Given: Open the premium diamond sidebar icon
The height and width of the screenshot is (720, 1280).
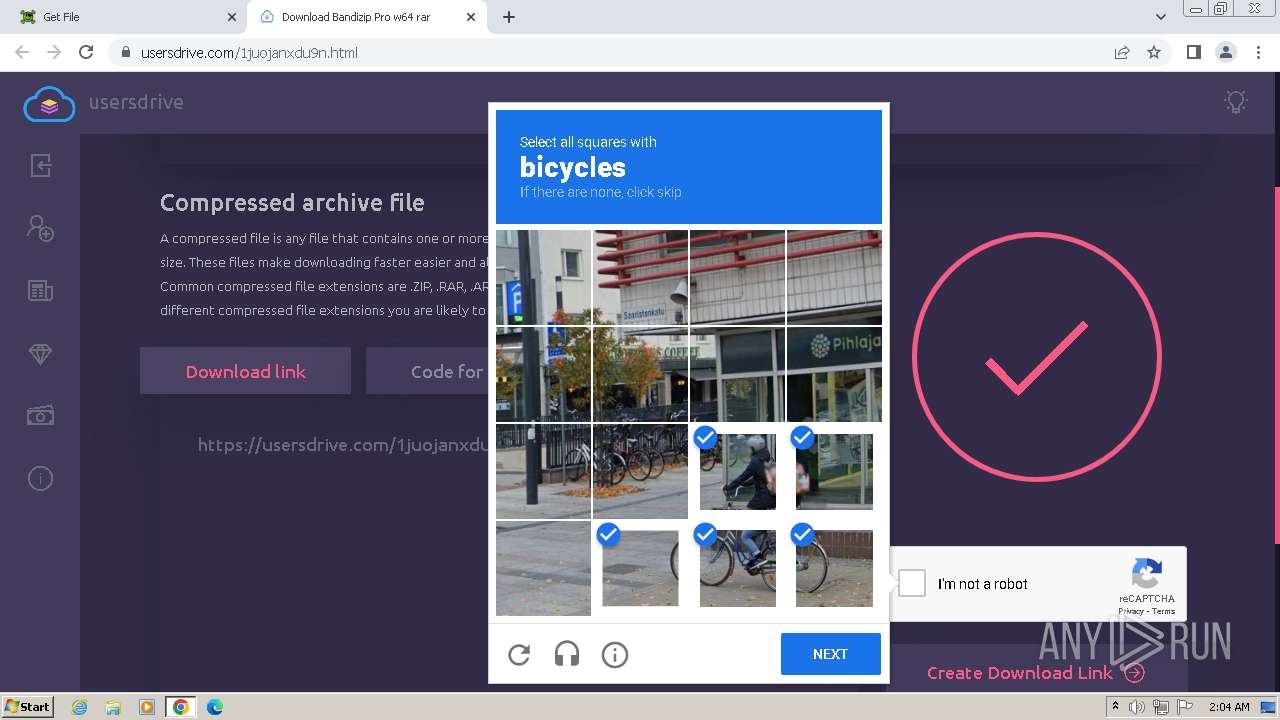Looking at the screenshot, I should (x=40, y=354).
